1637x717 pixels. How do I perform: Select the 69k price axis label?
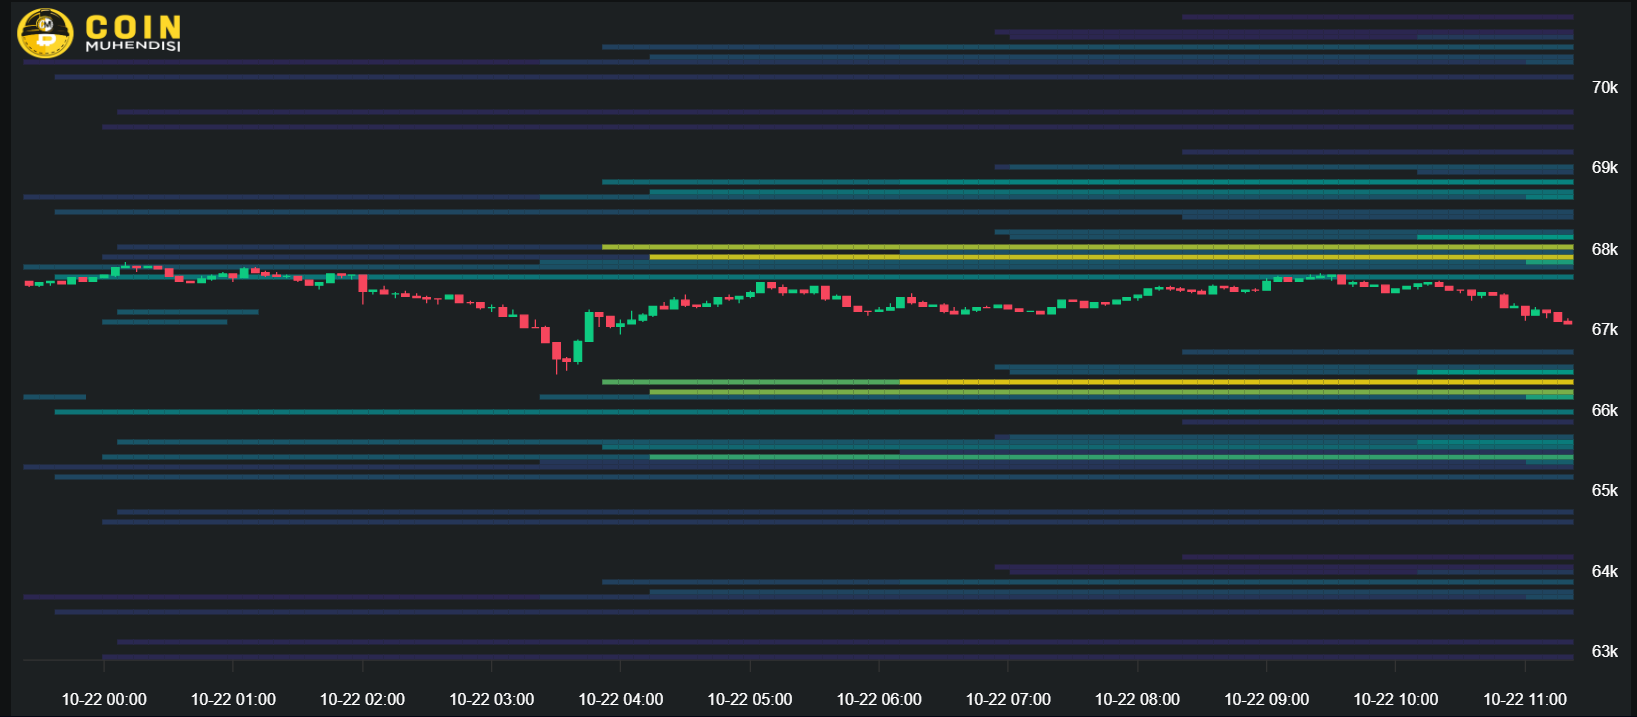(x=1604, y=168)
